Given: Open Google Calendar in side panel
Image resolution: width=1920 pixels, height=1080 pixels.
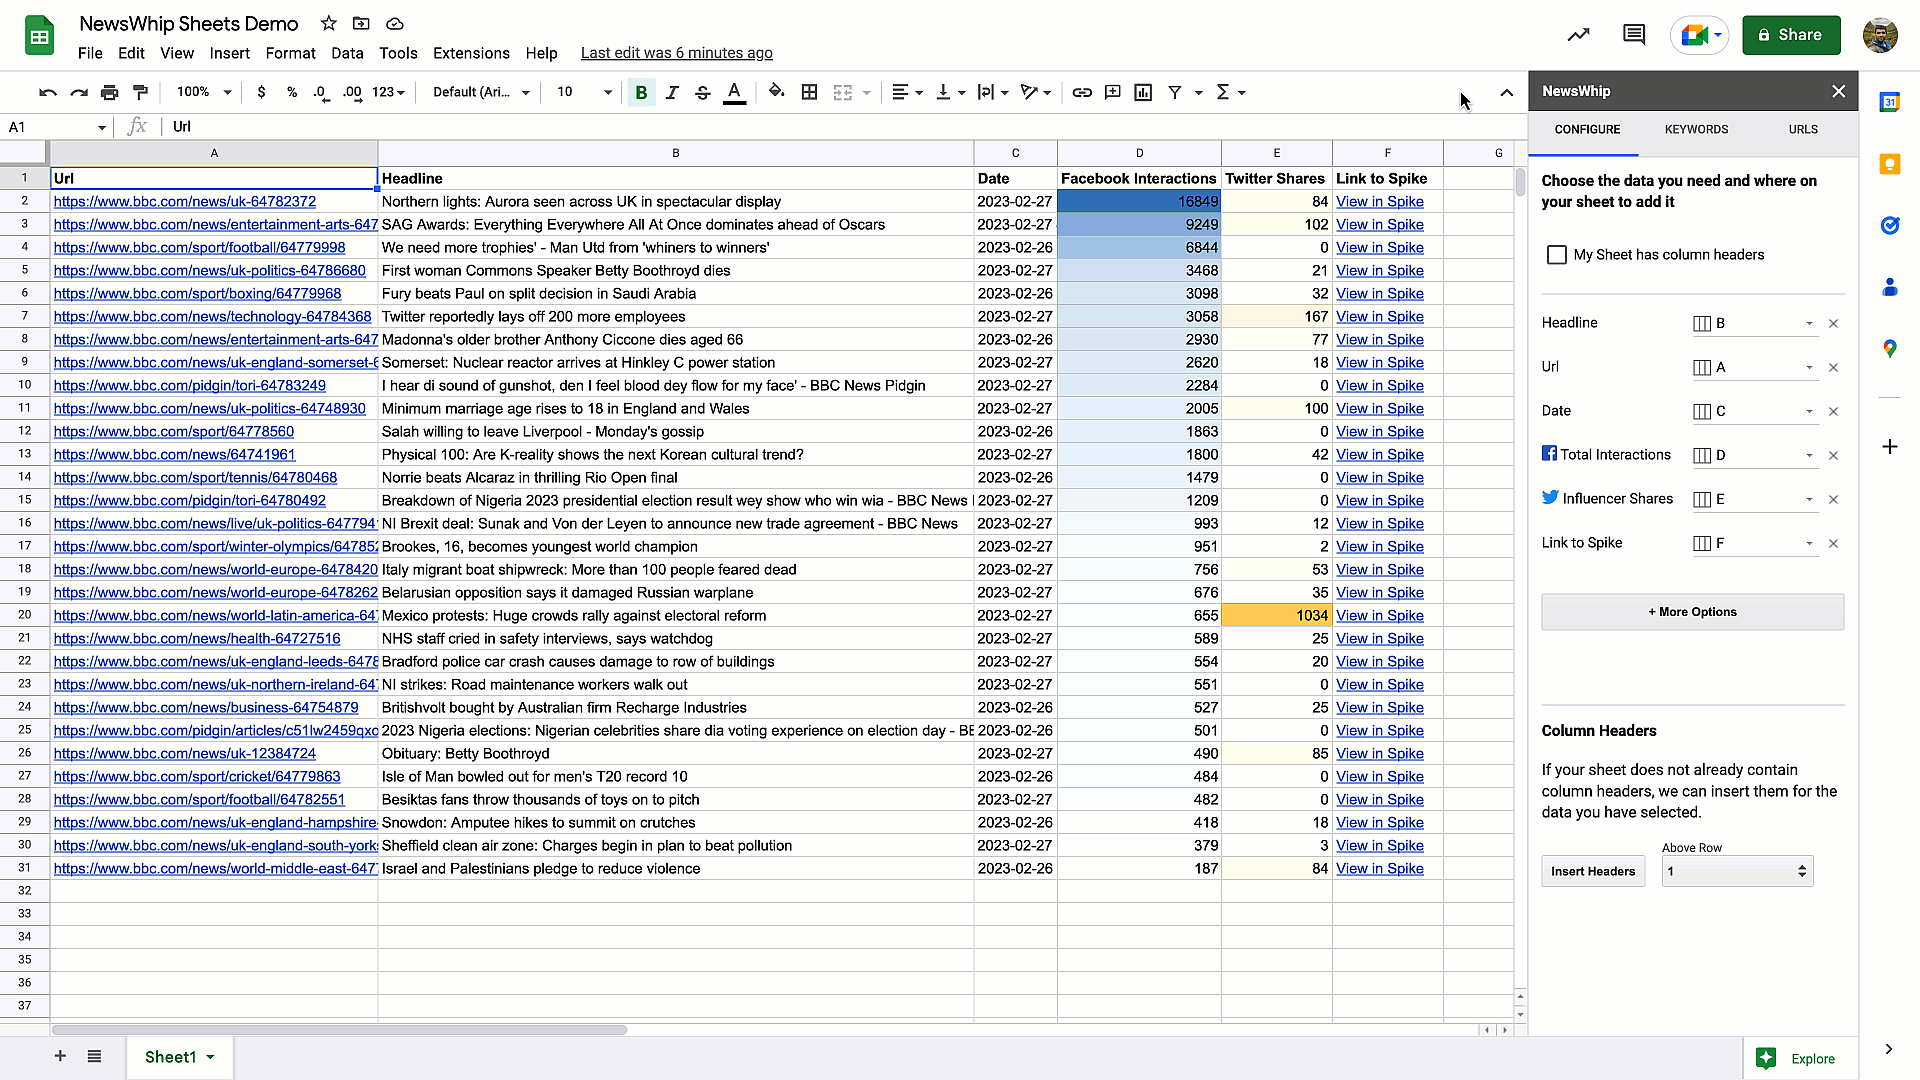Looking at the screenshot, I should click(1889, 102).
